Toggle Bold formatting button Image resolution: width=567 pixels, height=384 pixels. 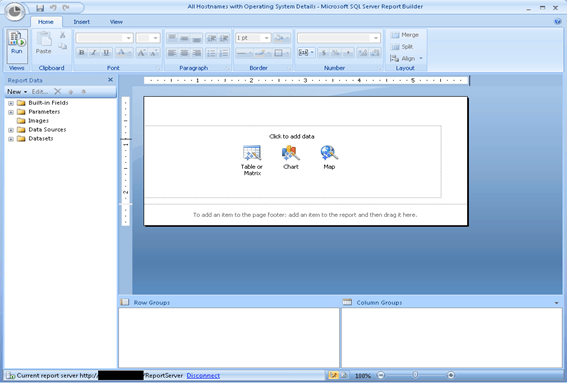coord(82,53)
